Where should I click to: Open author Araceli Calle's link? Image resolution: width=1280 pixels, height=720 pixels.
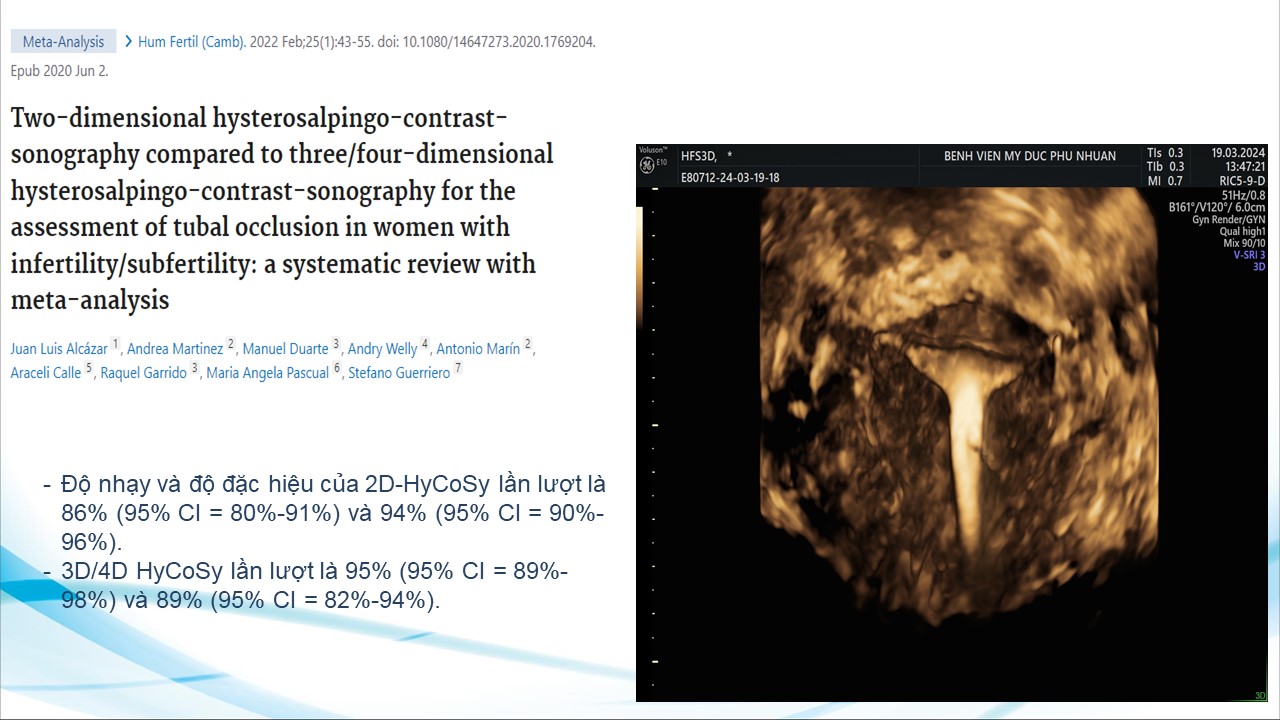tap(46, 373)
